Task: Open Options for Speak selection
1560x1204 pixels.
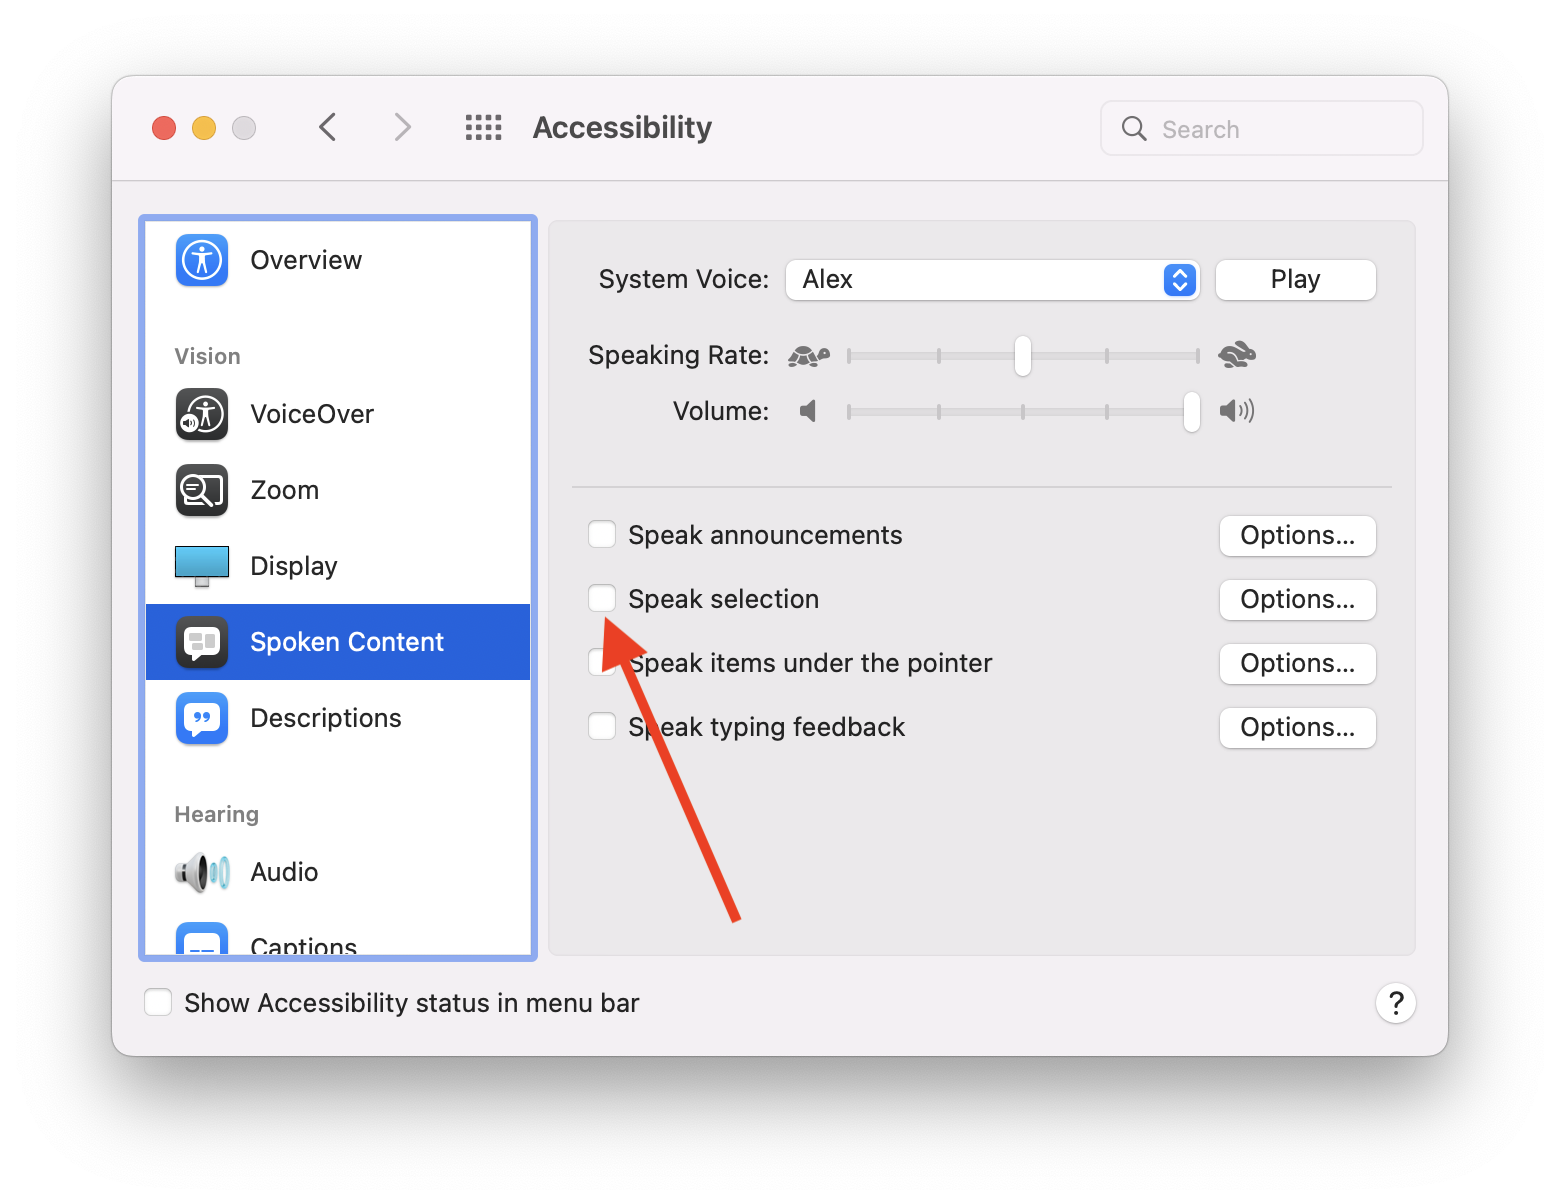Action: (1298, 600)
